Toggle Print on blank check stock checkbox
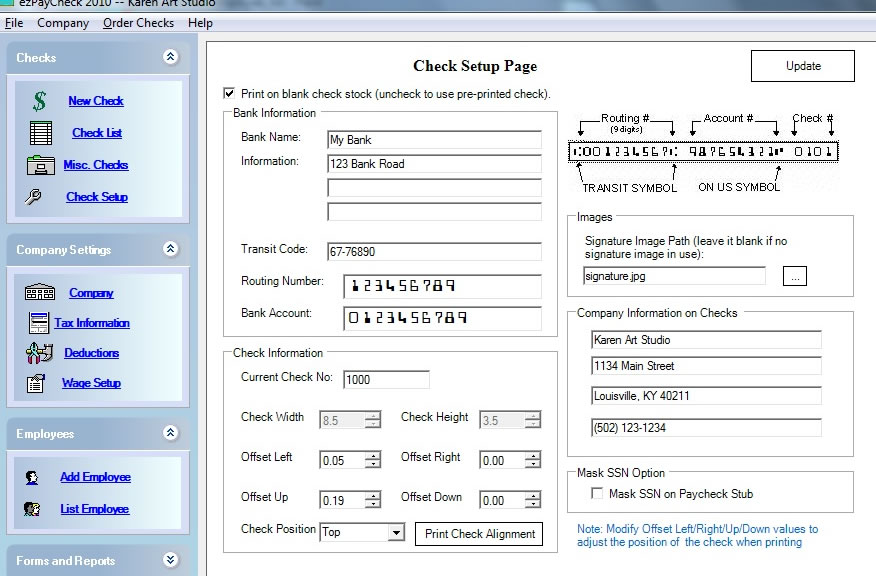876x579 pixels. 229,93
